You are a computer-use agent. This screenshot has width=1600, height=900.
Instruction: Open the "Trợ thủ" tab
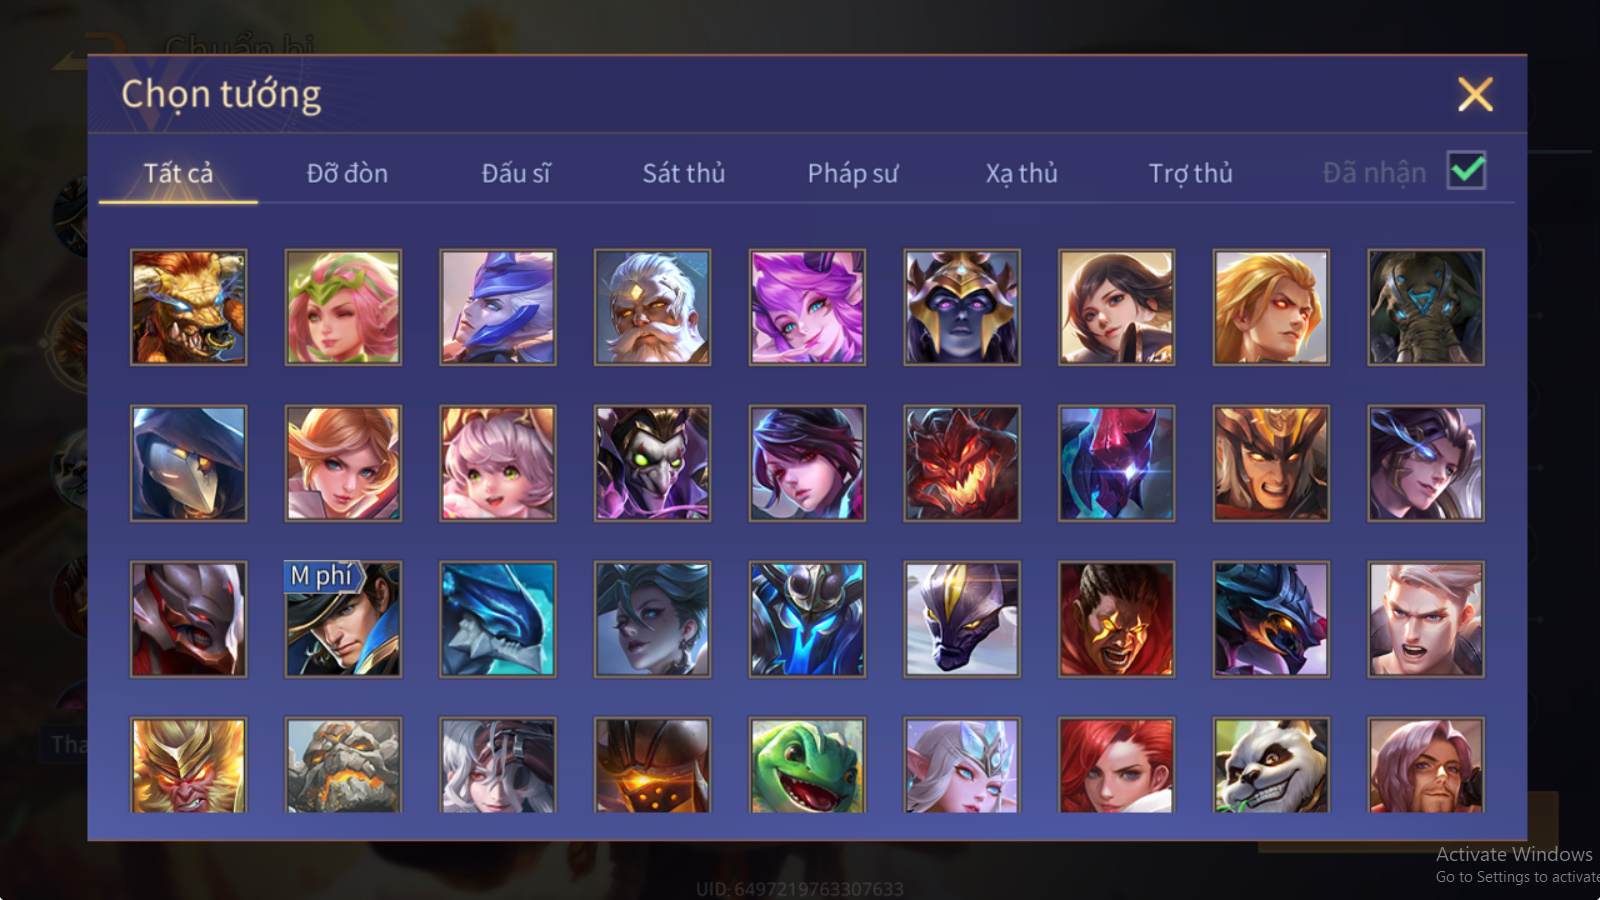(x=1190, y=173)
